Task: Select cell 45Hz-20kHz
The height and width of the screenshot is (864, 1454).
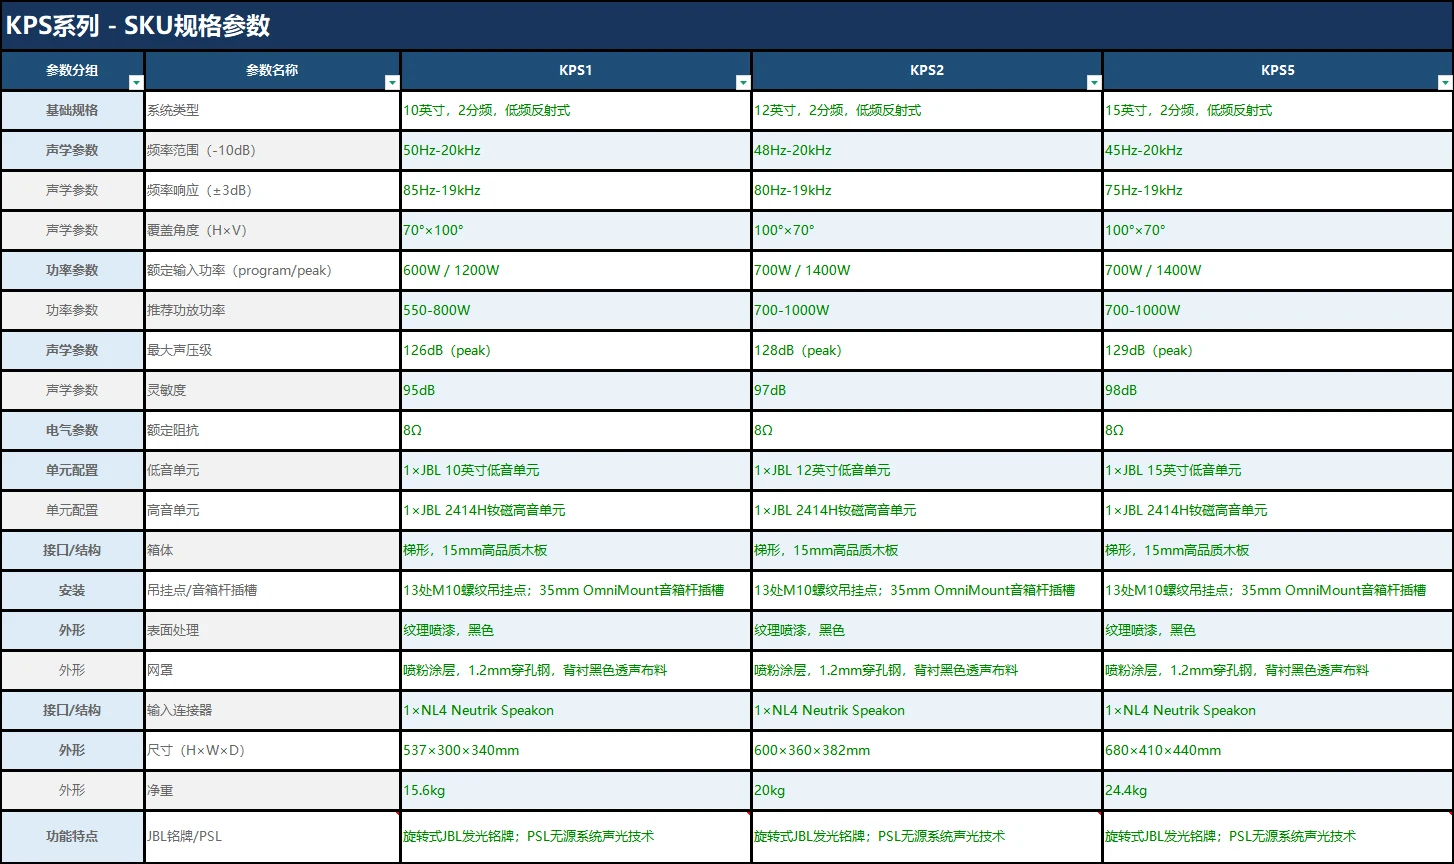Action: click(1278, 151)
